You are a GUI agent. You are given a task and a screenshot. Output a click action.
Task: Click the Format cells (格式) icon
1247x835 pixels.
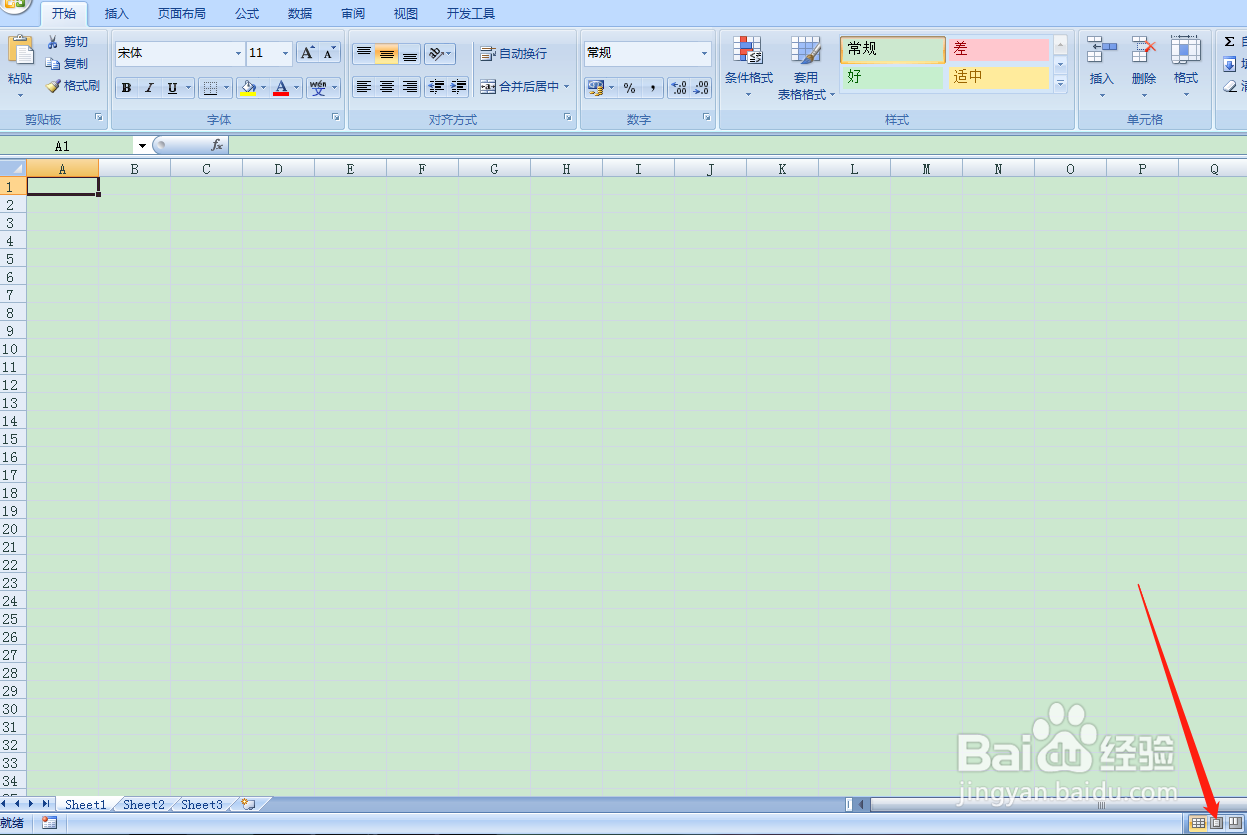coord(1186,49)
